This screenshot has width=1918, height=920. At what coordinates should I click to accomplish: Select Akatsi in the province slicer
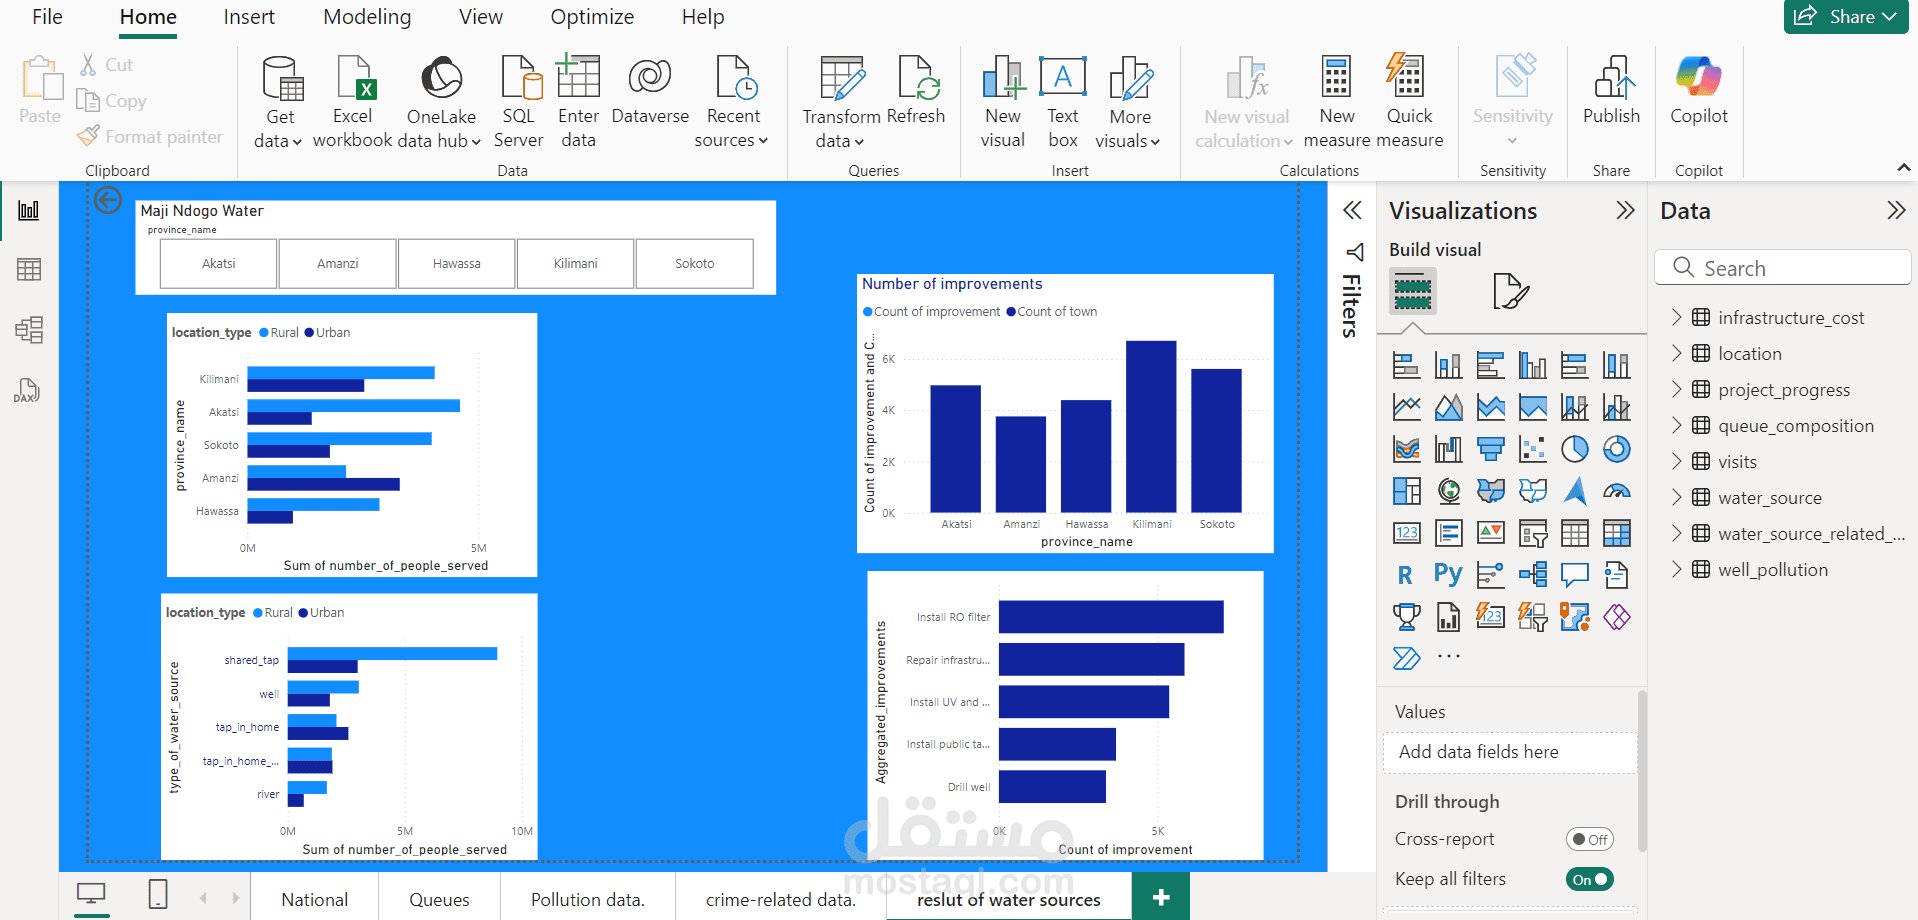click(219, 264)
